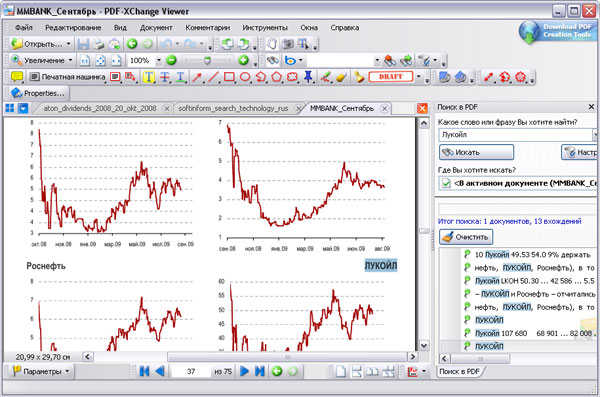Open the DRAFT stamp dropdown arrow
Image resolution: width=600 pixels, height=397 pixels.
point(418,77)
